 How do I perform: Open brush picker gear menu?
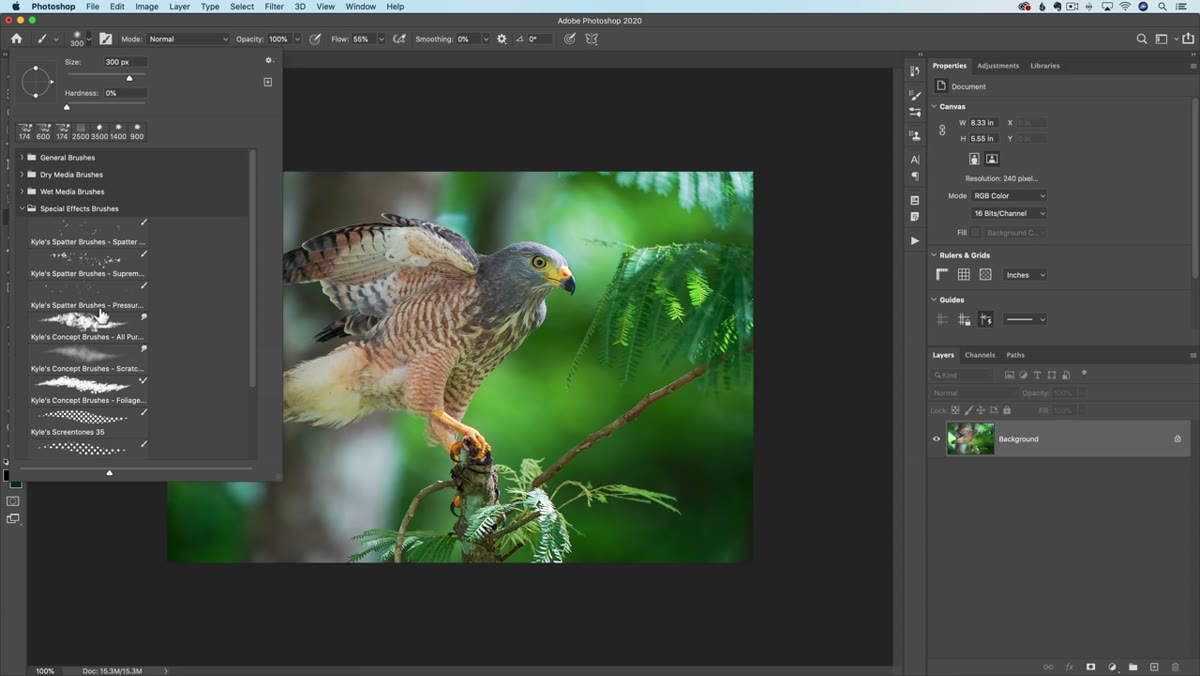click(x=268, y=61)
